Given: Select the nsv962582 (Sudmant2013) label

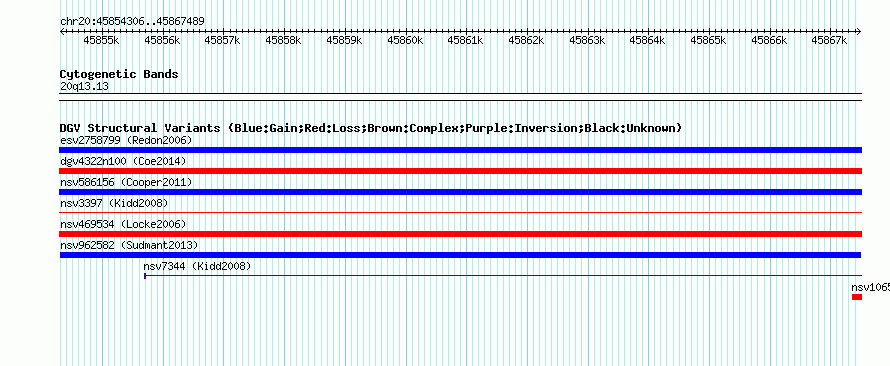Looking at the screenshot, I should [x=129, y=245].
